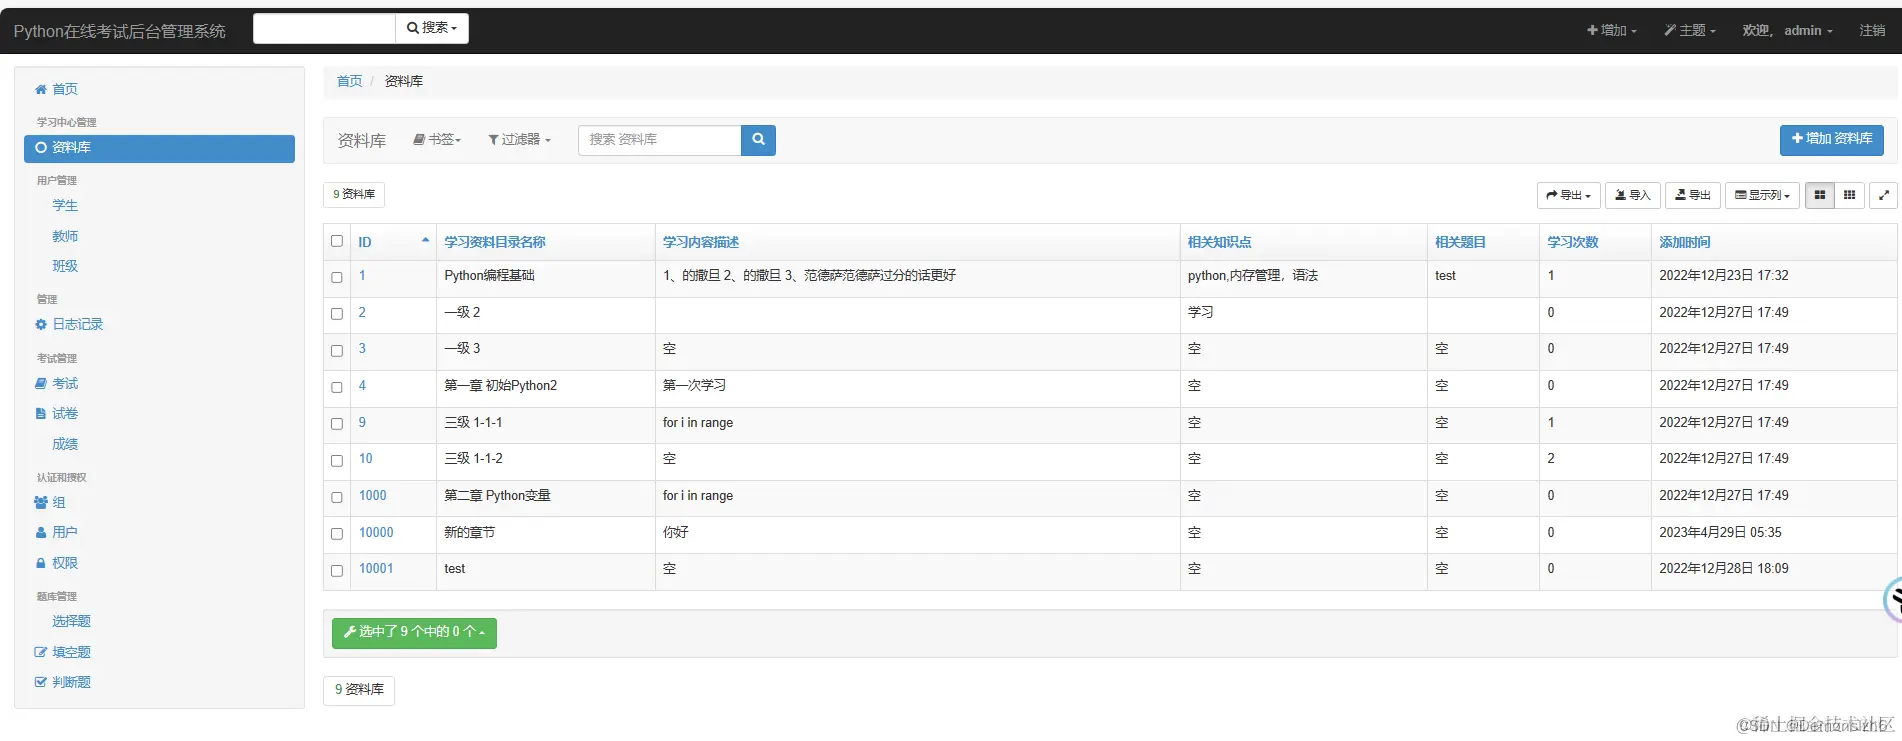The height and width of the screenshot is (741, 1902).
Task: Toggle the select-all checkbox in header
Action: click(337, 241)
